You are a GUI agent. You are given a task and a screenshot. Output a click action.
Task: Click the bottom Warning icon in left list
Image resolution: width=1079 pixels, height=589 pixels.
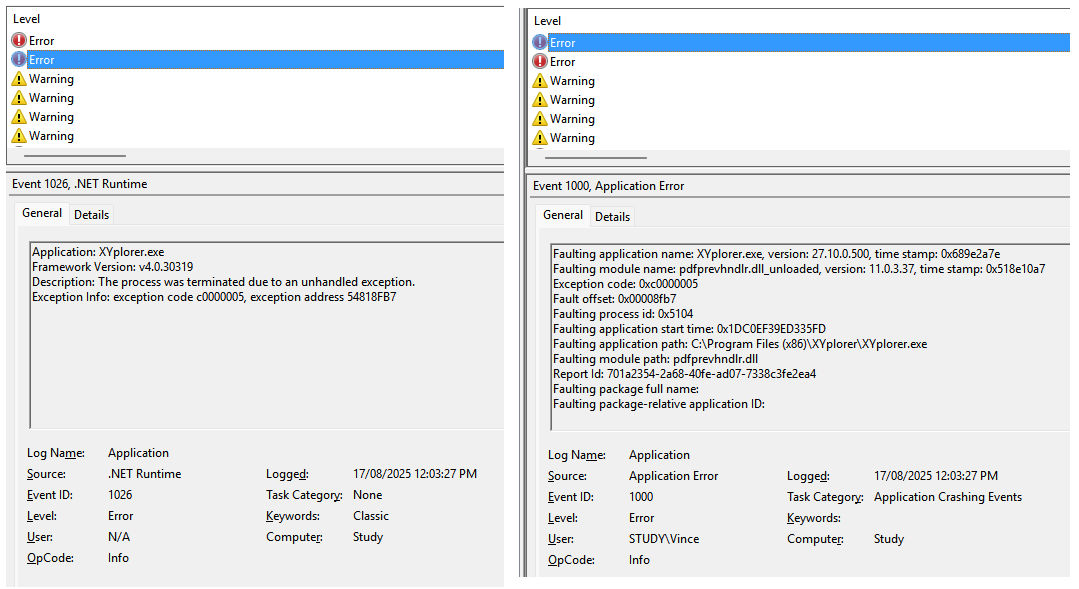click(18, 136)
